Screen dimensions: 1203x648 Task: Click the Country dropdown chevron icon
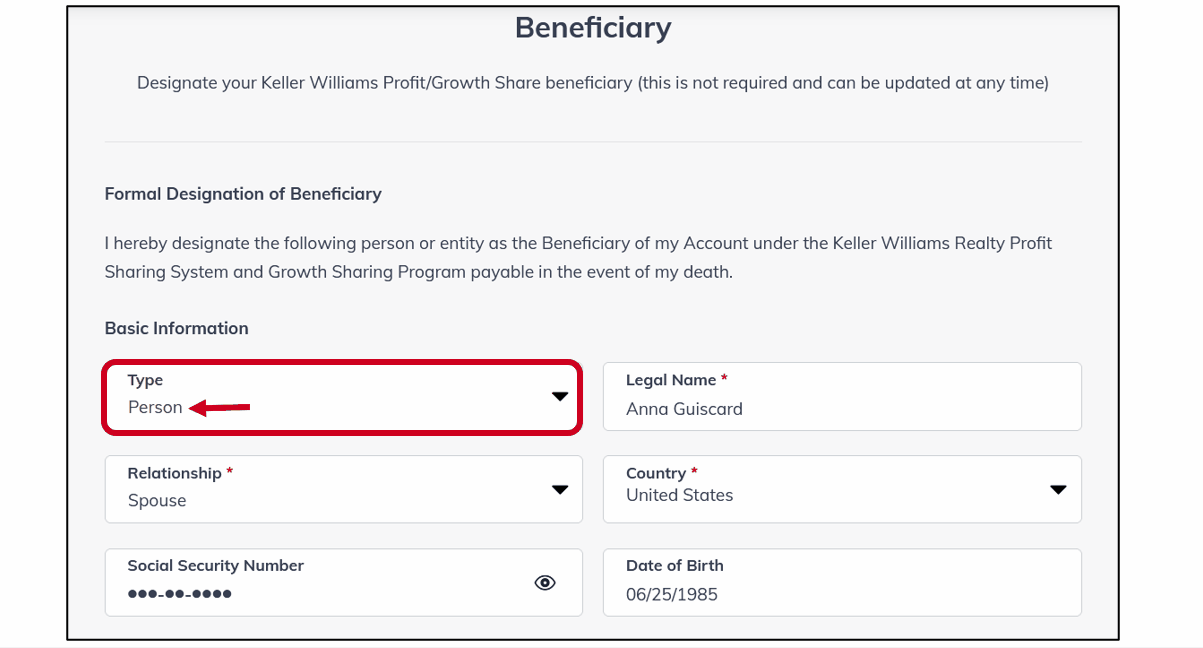click(1059, 489)
